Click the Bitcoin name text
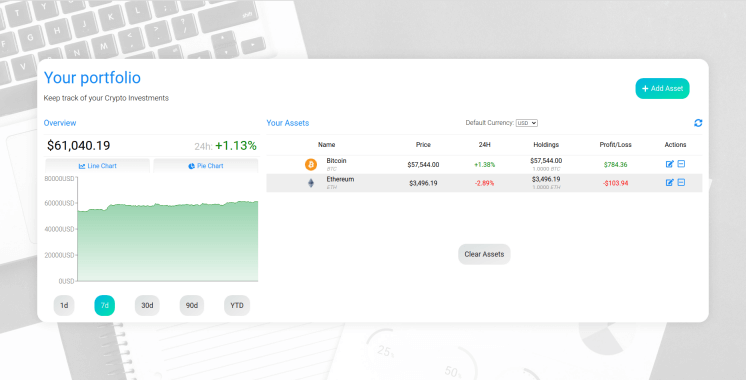The height and width of the screenshot is (380, 746). (336, 161)
